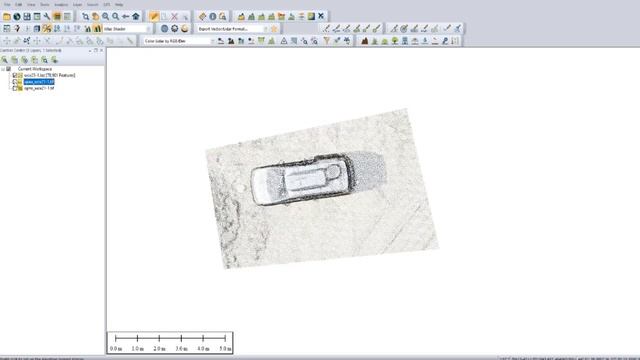Click the red X delete icon
640x360 pixels.
174,16
